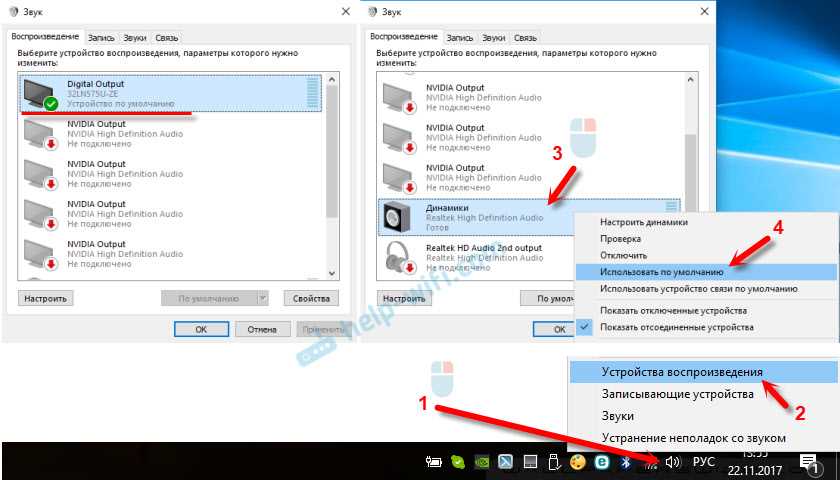The width and height of the screenshot is (840, 480).
Task: Click the Bluetooth tray icon
Action: 625,461
